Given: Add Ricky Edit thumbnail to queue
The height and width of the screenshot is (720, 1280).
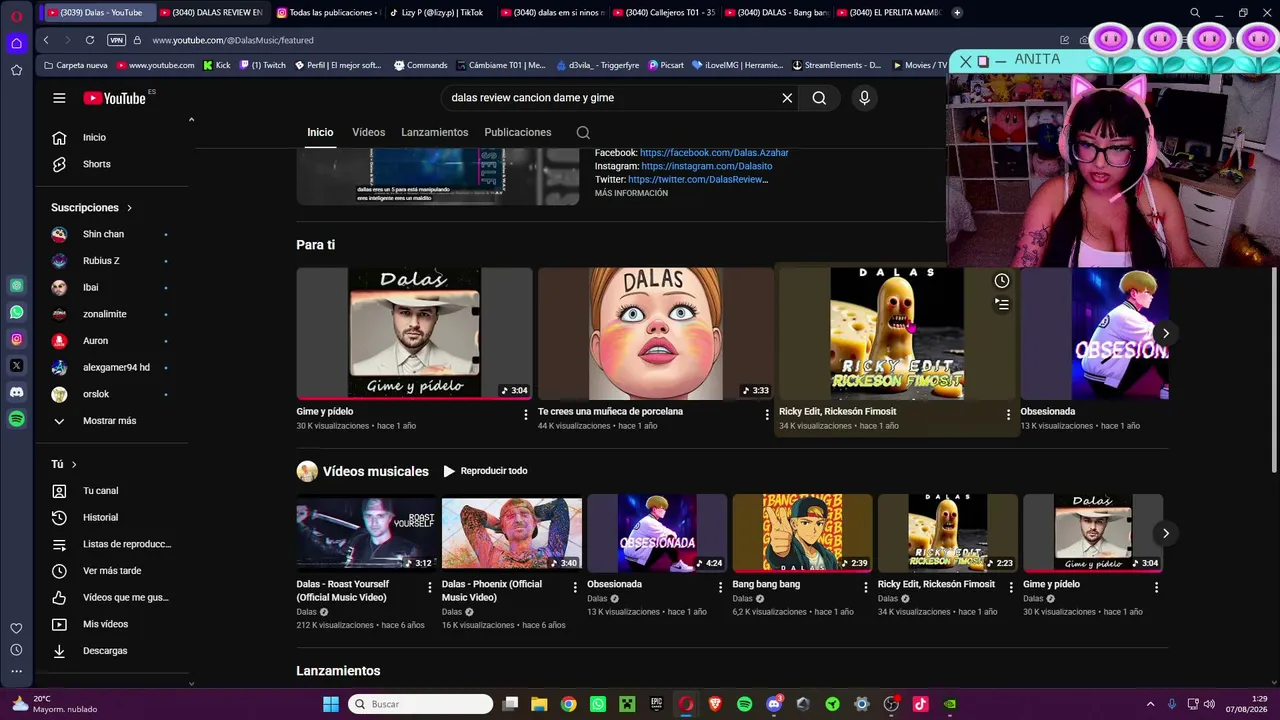Looking at the screenshot, I should [1002, 305].
